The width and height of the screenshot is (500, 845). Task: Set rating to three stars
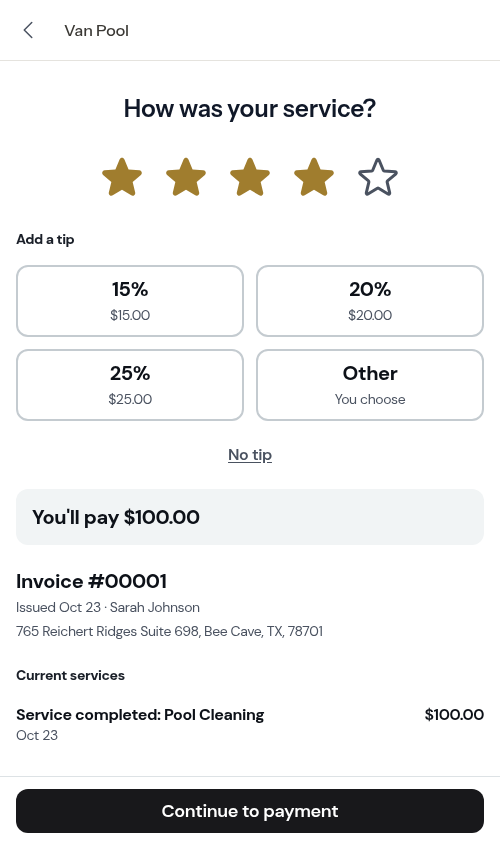tap(250, 177)
